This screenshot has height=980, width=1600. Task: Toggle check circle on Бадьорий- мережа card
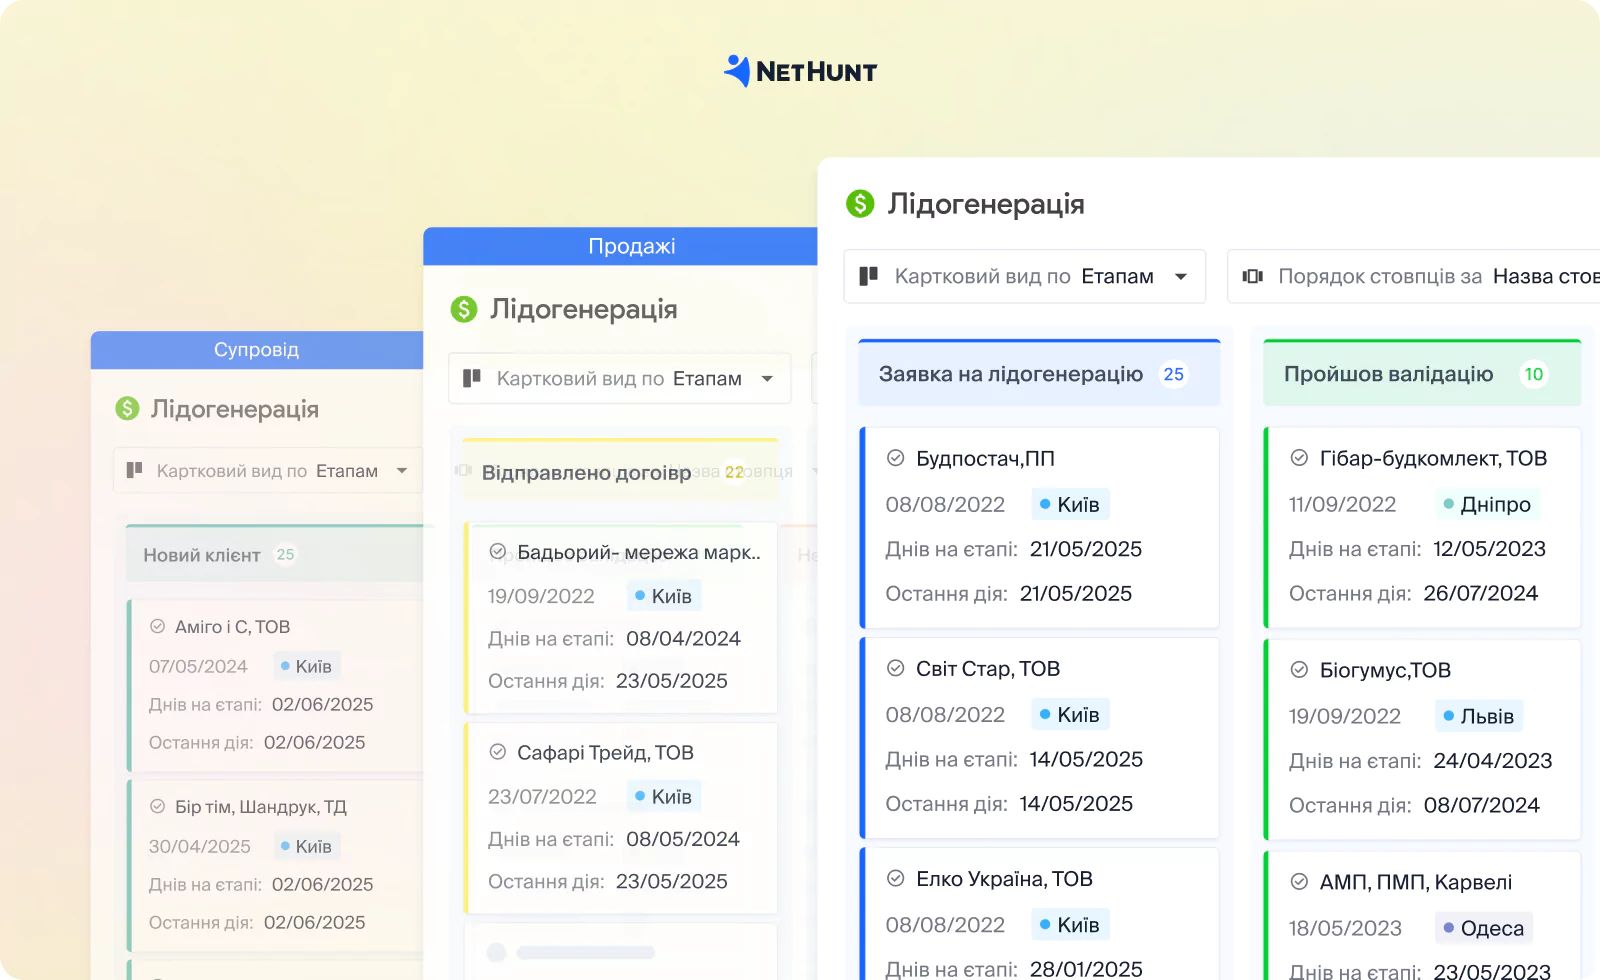point(497,552)
